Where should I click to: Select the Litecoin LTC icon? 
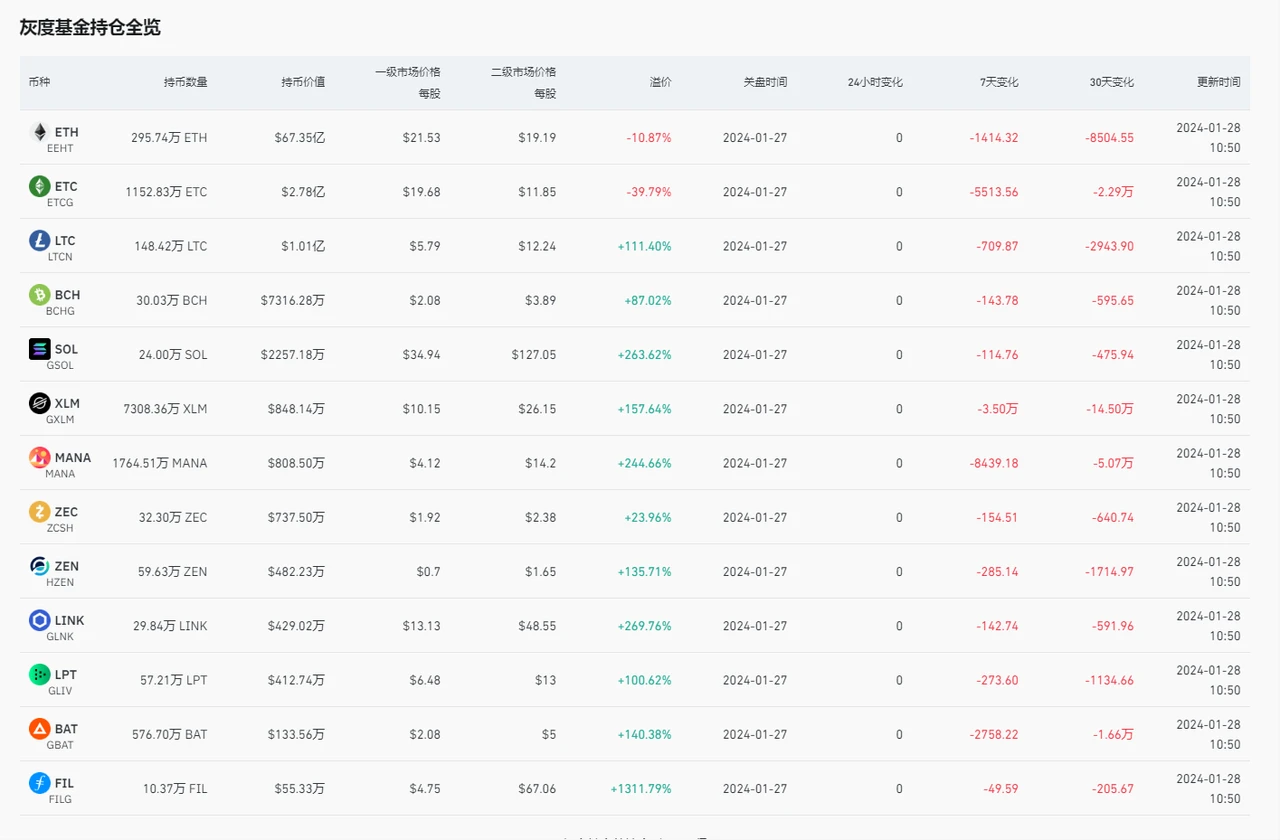(40, 240)
